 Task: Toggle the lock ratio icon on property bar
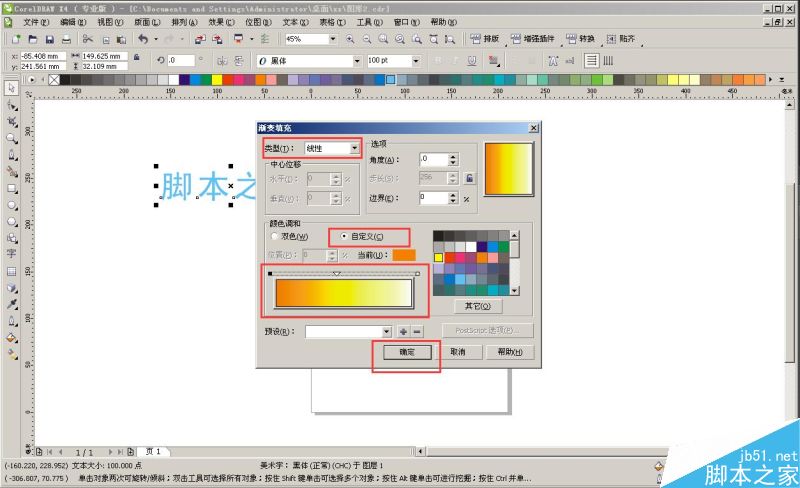pos(137,58)
